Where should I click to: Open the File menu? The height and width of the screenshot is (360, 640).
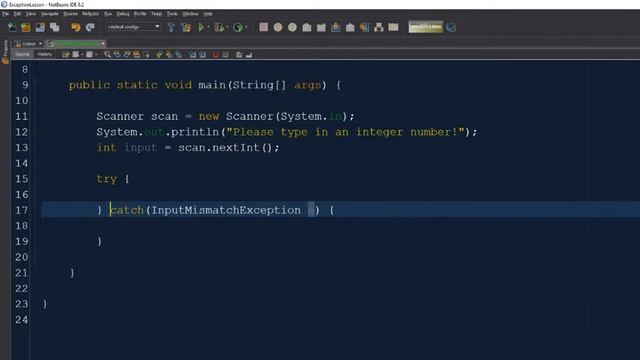tap(5, 14)
